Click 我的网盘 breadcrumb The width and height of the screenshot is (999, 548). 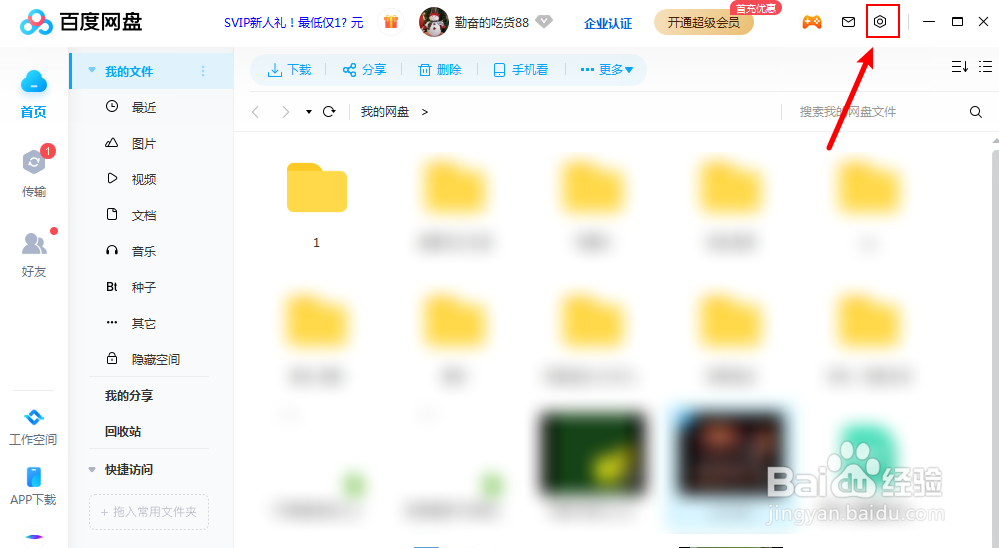(385, 112)
